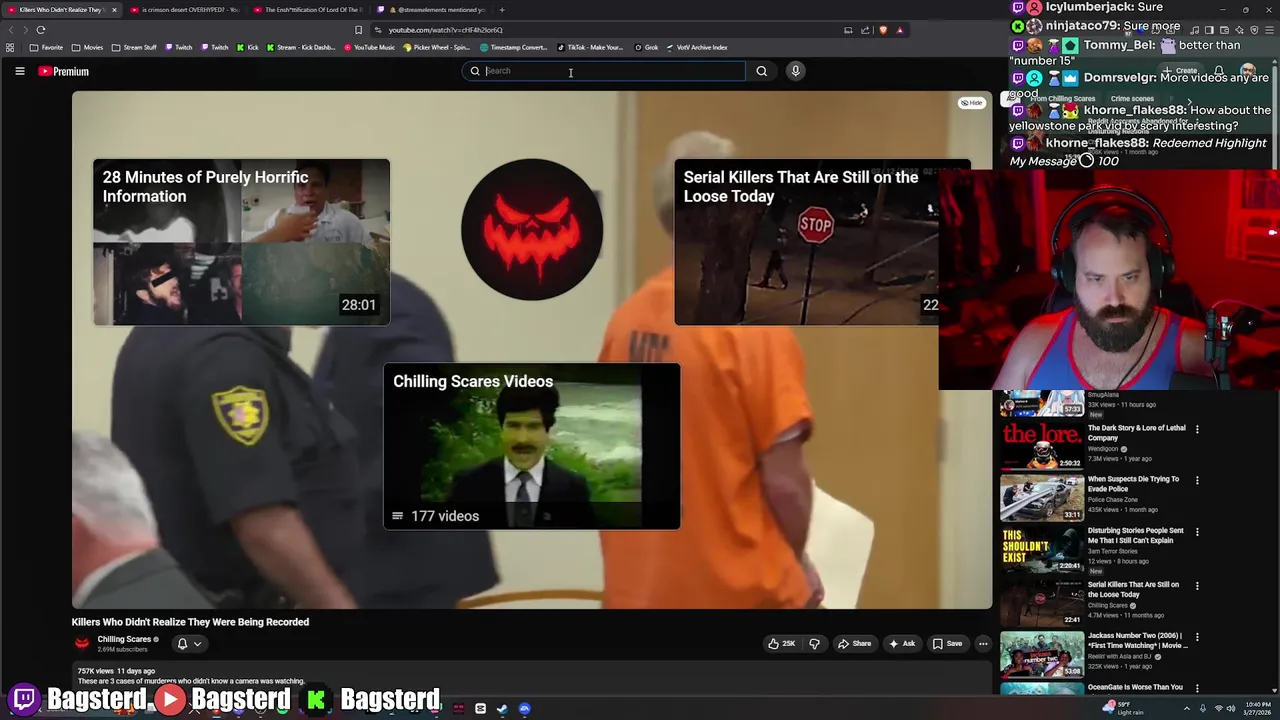Screen dimensions: 1280x720
Task: Open options menu for 'Disturbing Stories People Sent' video
Action: click(x=1197, y=532)
